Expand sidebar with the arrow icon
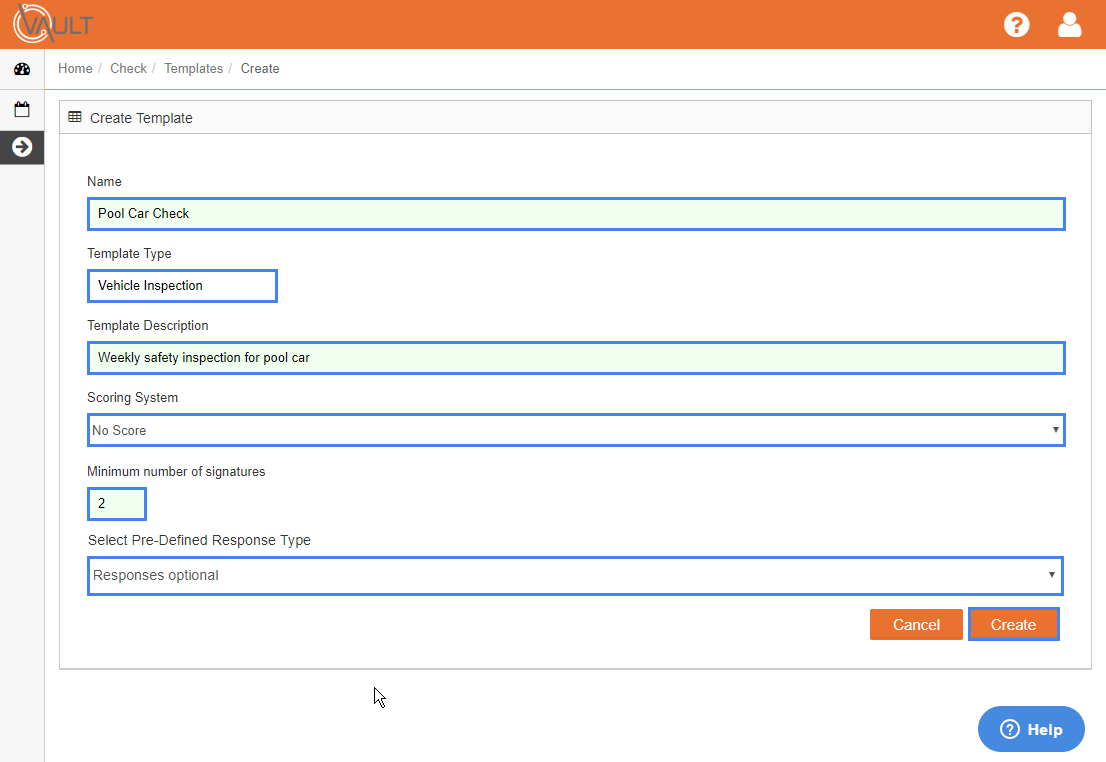Image resolution: width=1106 pixels, height=762 pixels. coord(22,147)
